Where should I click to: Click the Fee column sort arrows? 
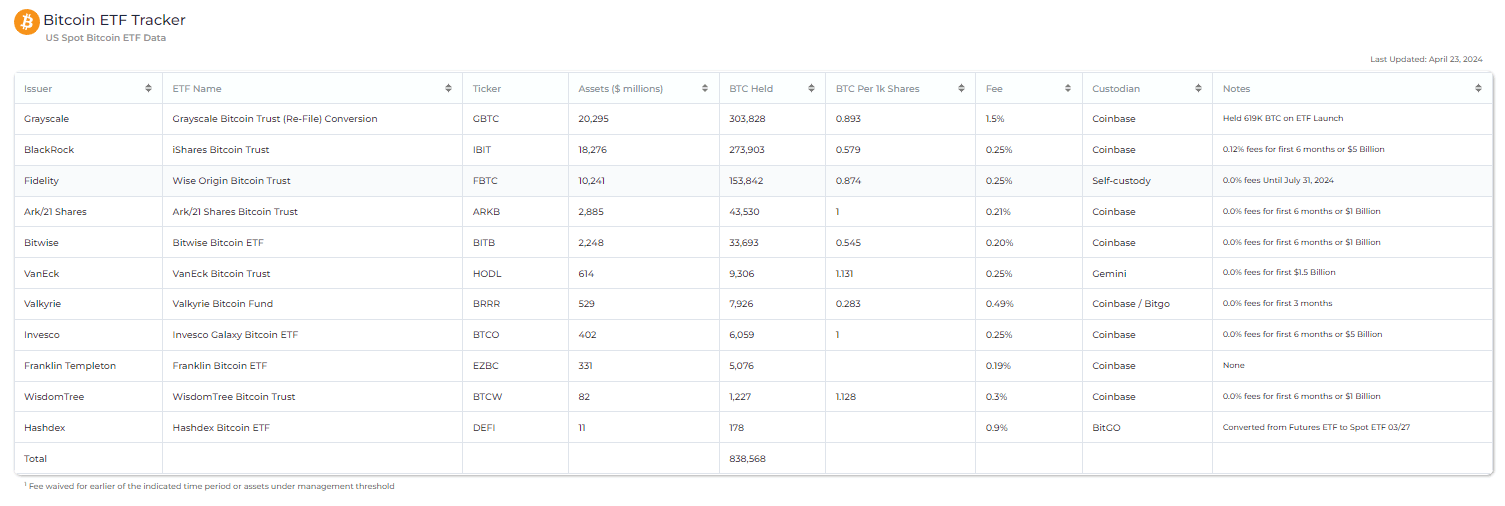pos(1068,89)
